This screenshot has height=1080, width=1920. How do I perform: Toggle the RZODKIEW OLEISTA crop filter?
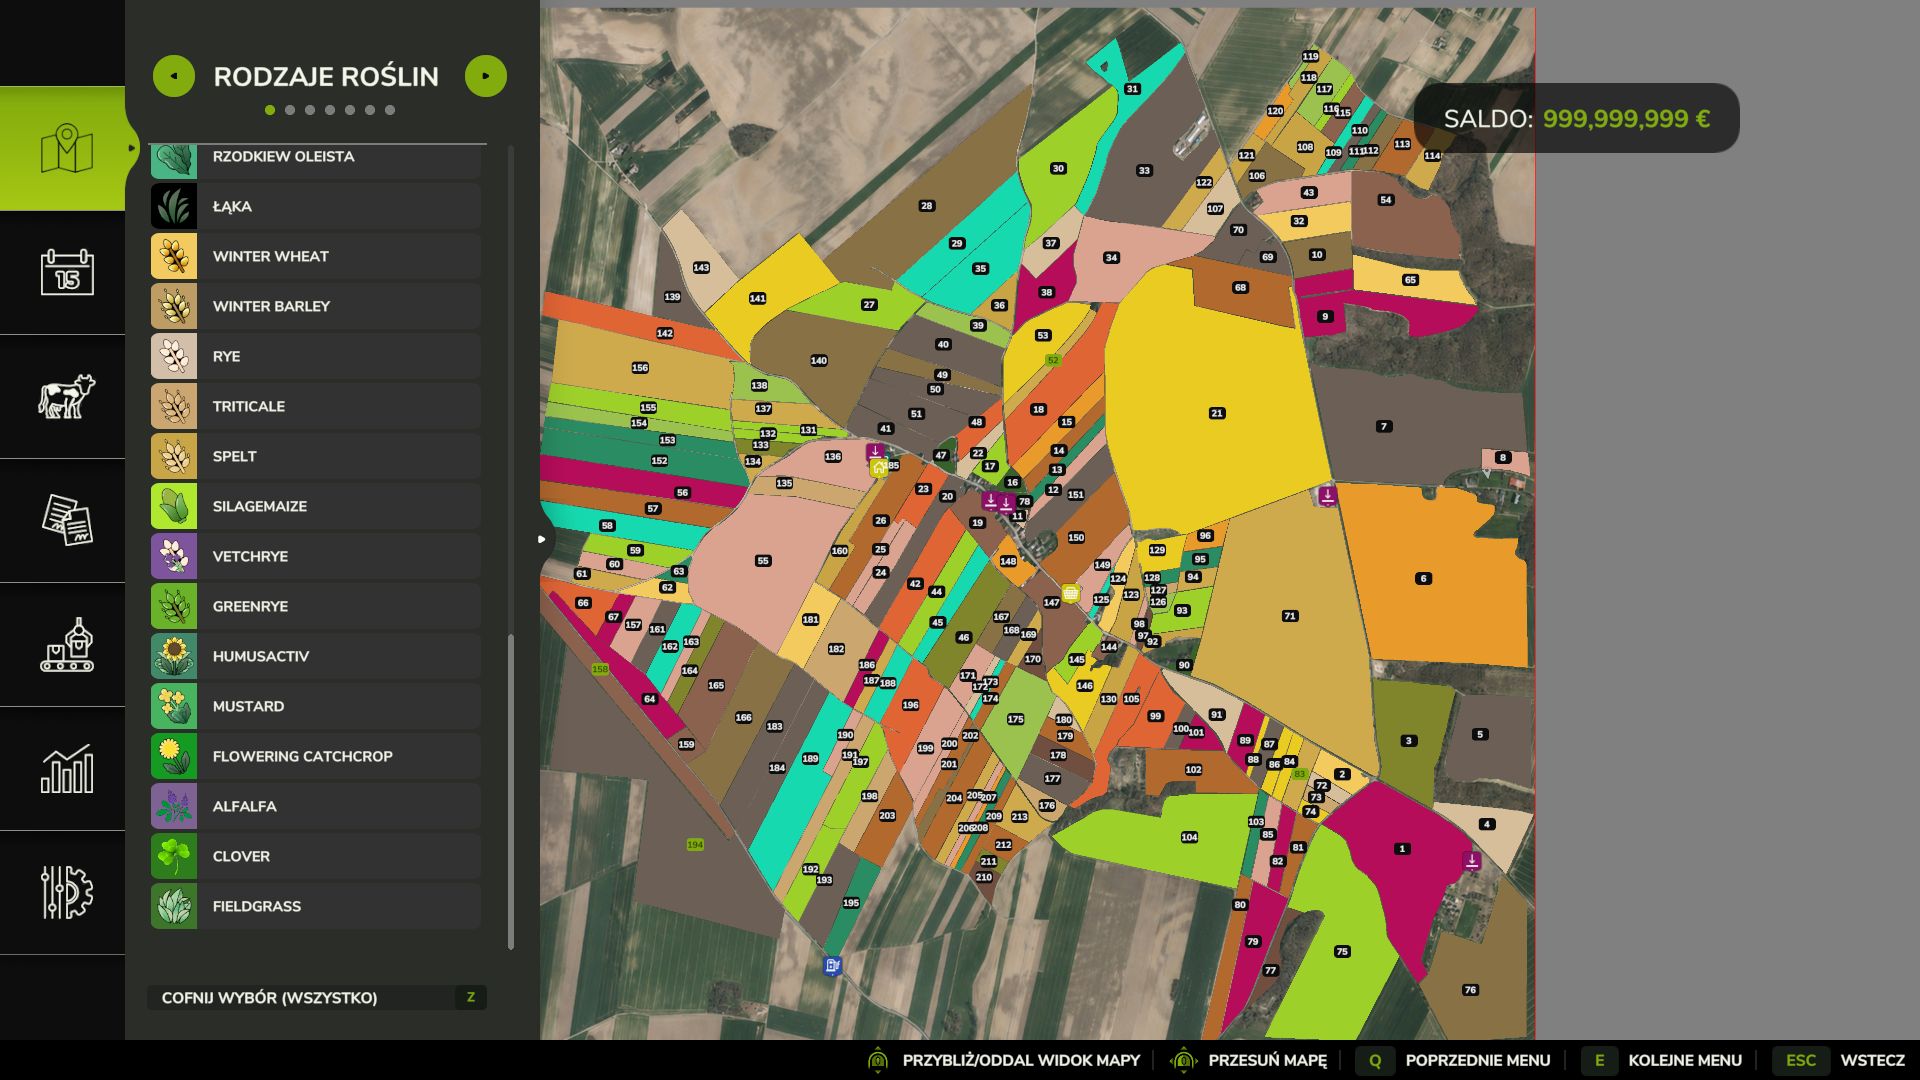click(316, 160)
